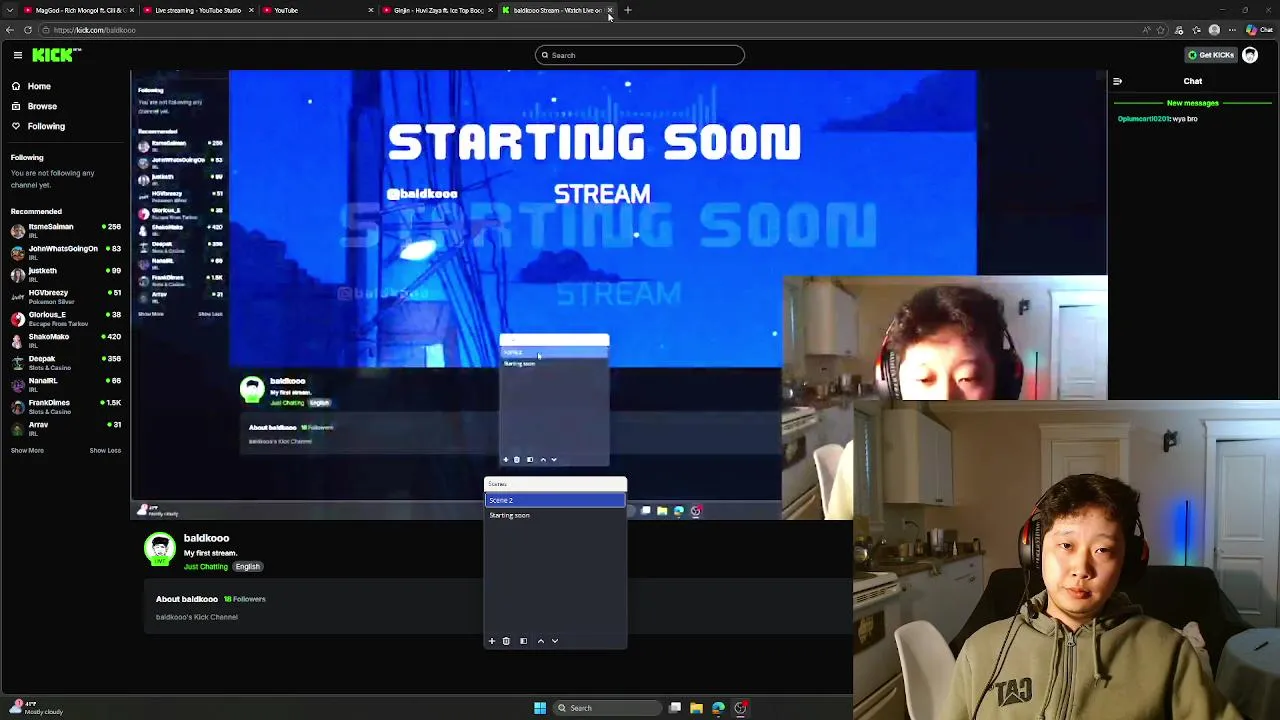Image resolution: width=1280 pixels, height=720 pixels.
Task: Delete selected scene with trash icon
Action: tap(506, 641)
